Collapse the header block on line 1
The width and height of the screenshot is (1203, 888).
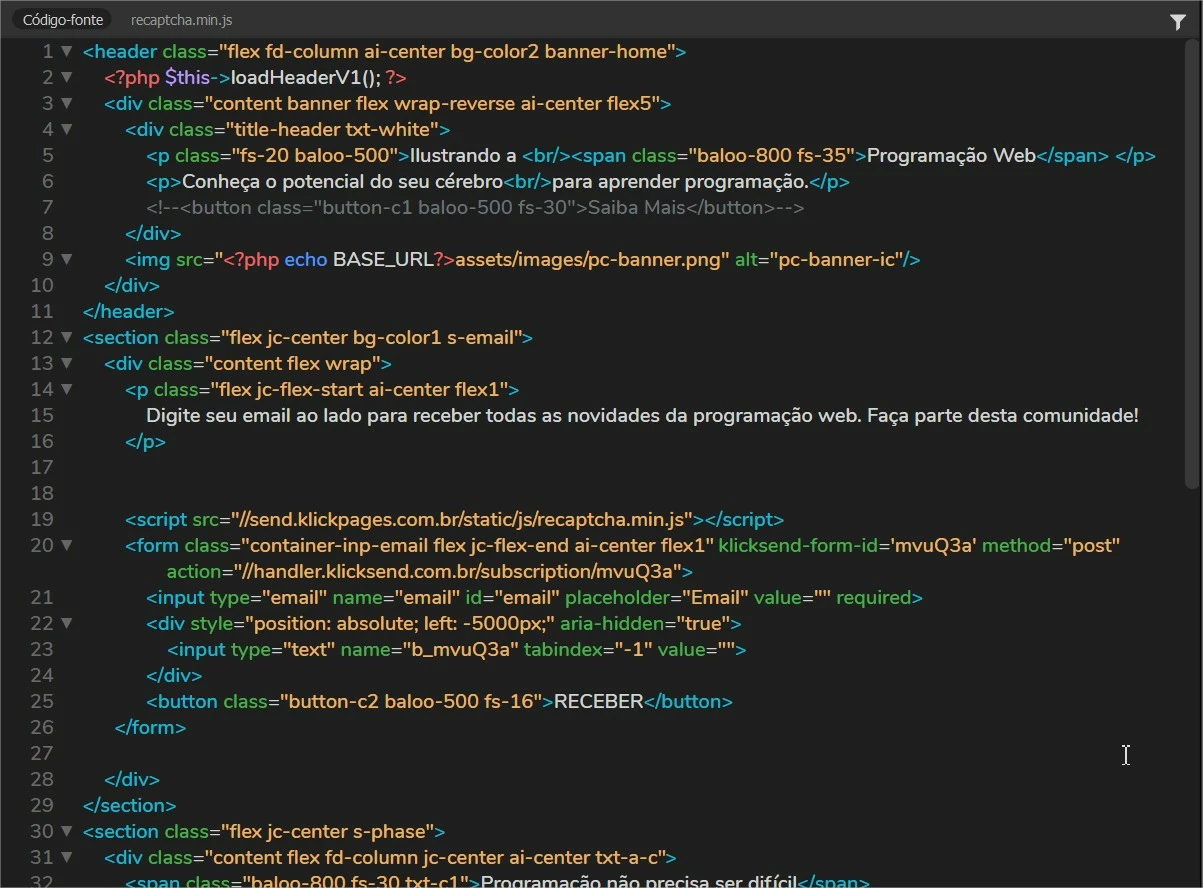(66, 51)
